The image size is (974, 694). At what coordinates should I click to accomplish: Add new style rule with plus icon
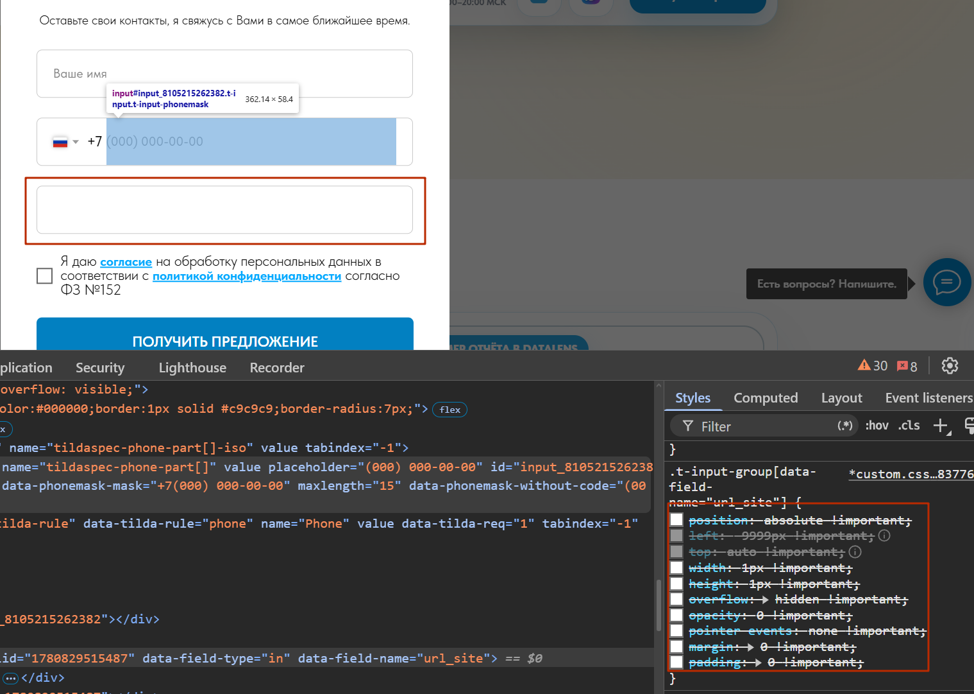[x=941, y=426]
